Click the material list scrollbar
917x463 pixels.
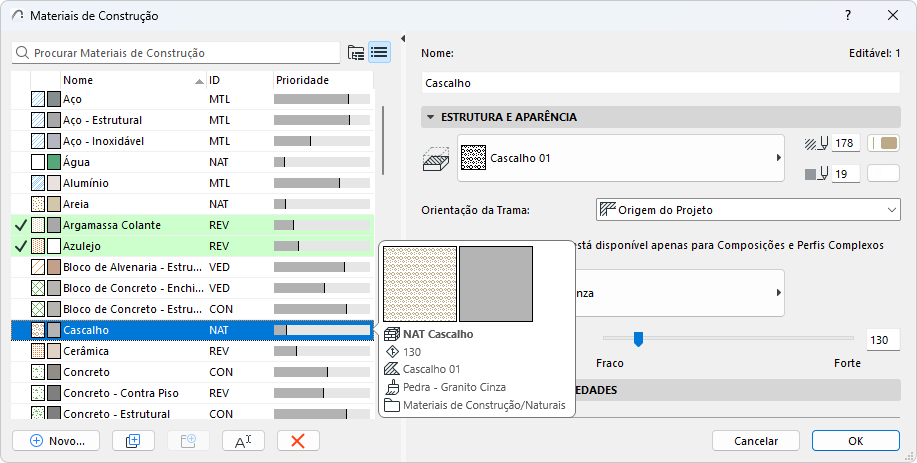click(x=383, y=140)
